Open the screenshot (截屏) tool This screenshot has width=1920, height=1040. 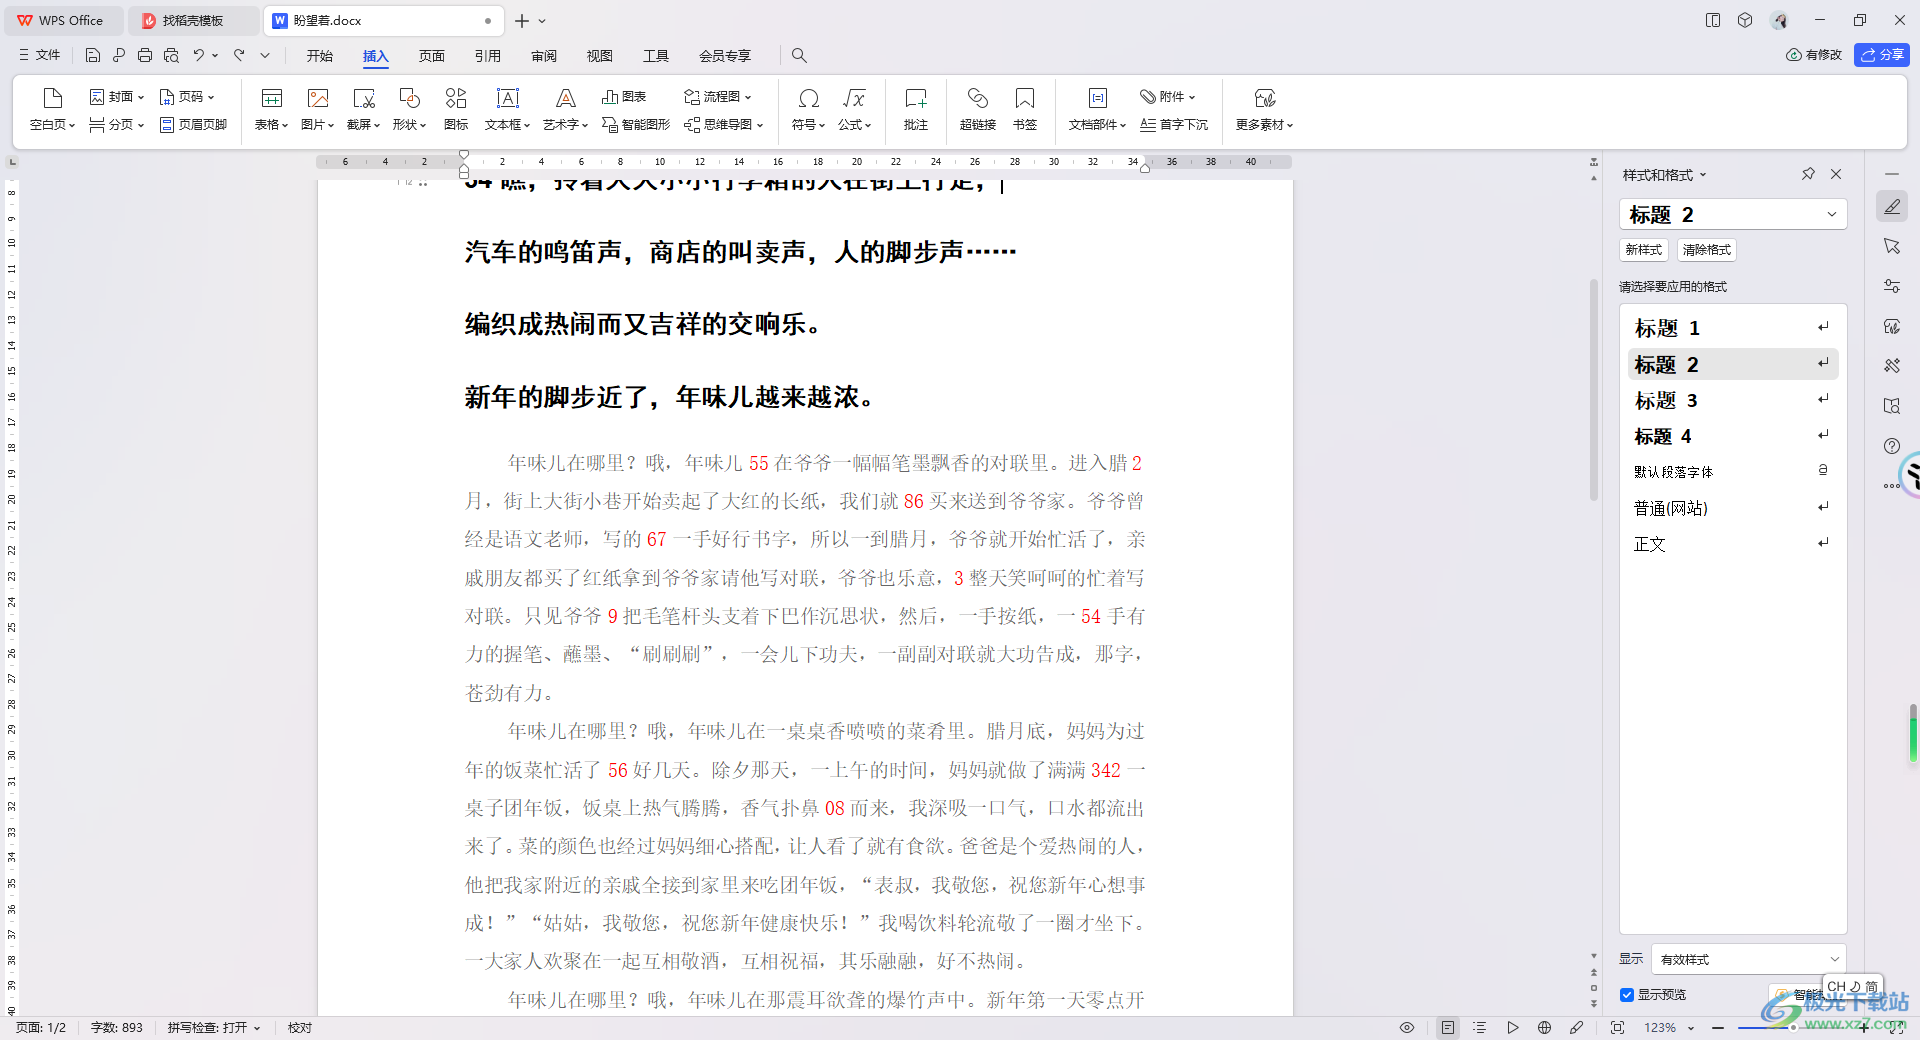[363, 109]
